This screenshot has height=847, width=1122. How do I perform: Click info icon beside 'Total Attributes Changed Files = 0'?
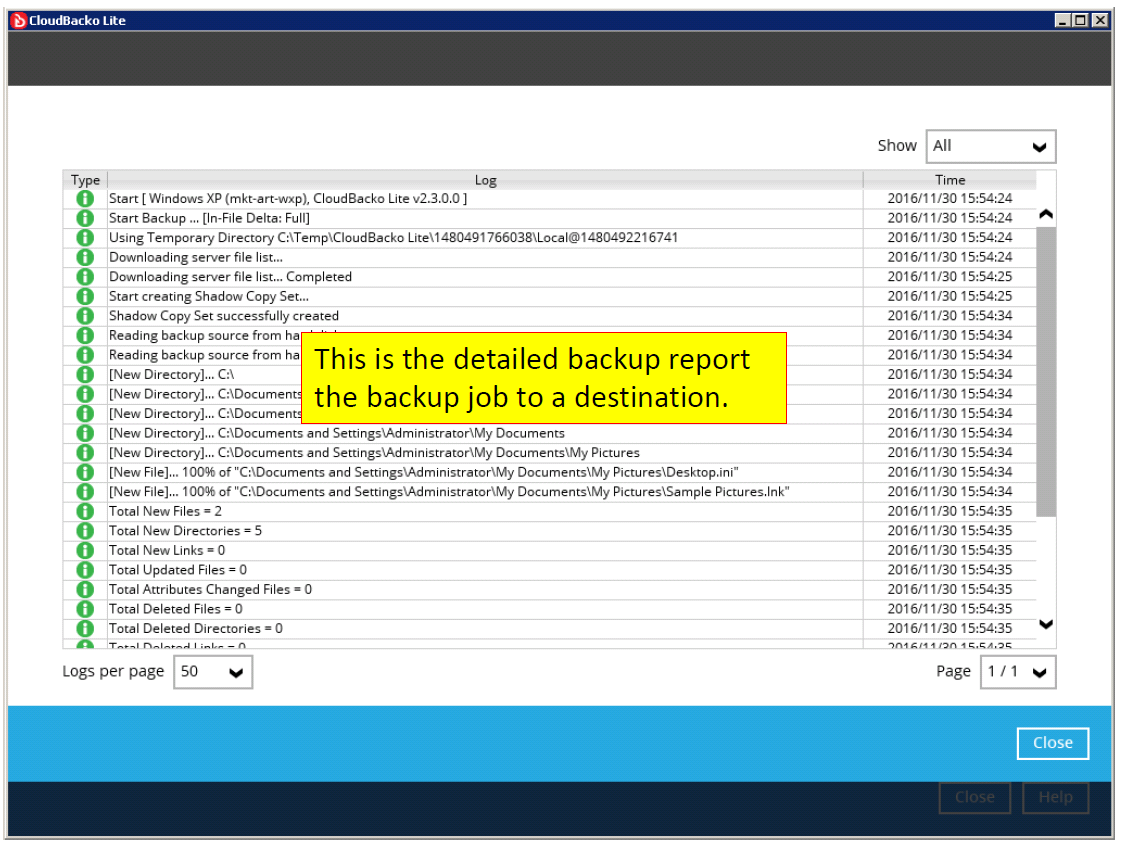85,589
